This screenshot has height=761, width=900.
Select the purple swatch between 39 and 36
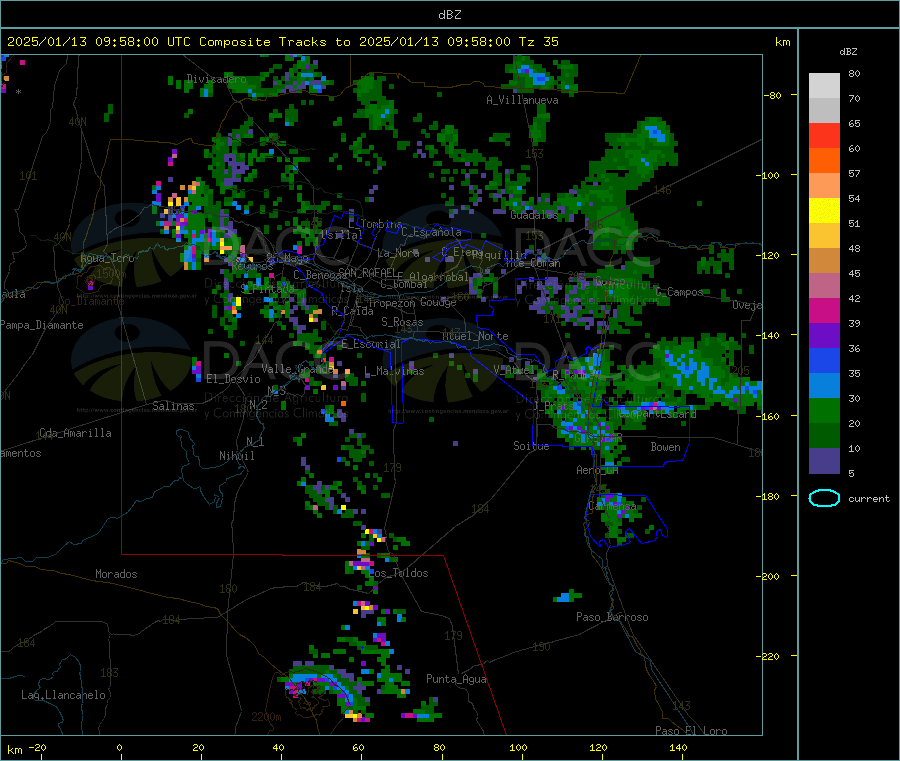point(824,336)
